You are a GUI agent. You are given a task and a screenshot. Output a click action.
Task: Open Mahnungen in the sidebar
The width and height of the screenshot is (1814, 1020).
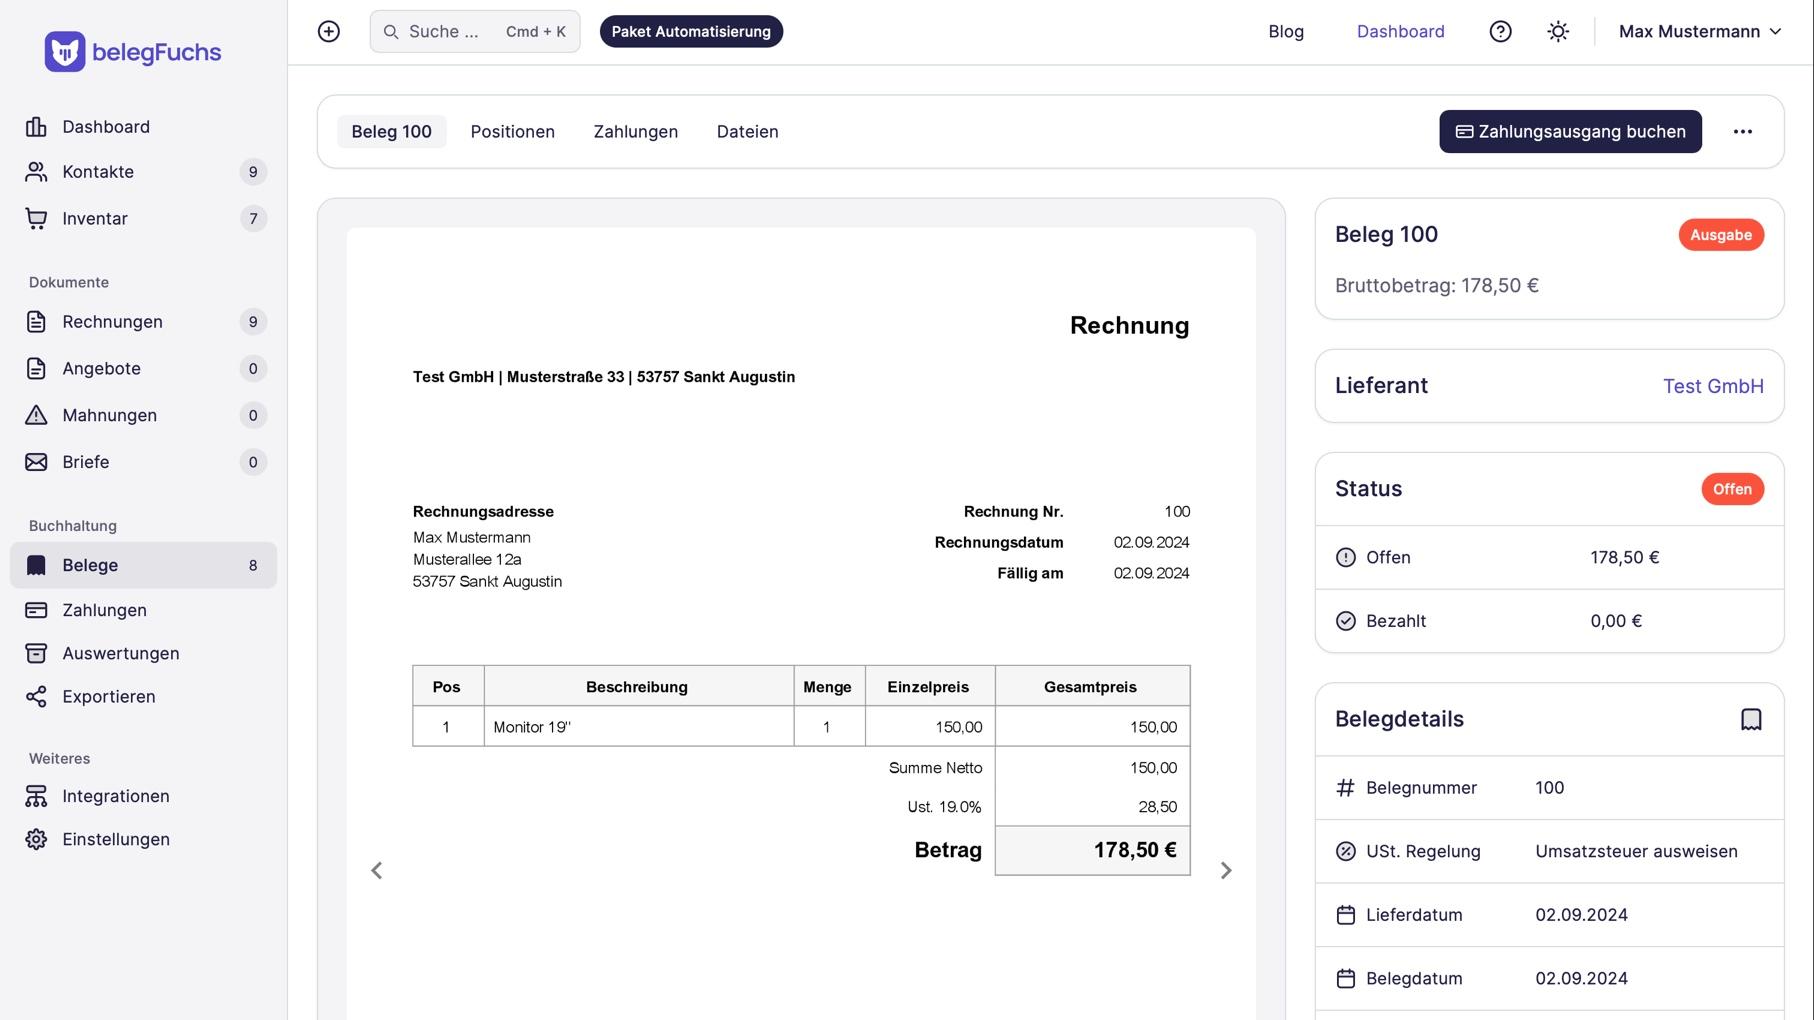143,415
